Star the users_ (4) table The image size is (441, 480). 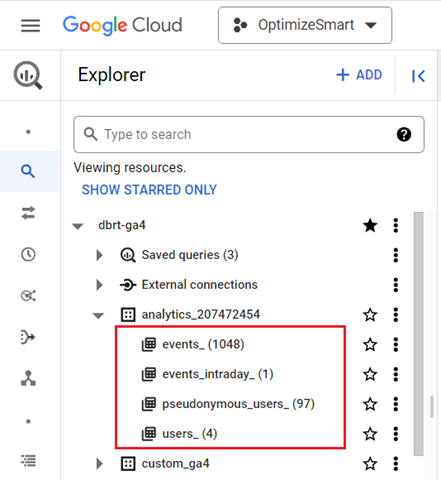pos(370,434)
